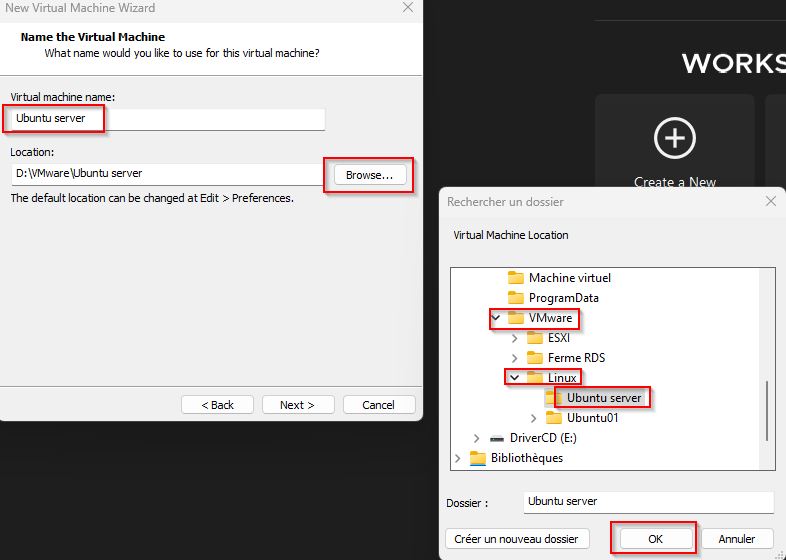786x560 pixels.
Task: Click the VMware folder icon
Action: [516, 318]
